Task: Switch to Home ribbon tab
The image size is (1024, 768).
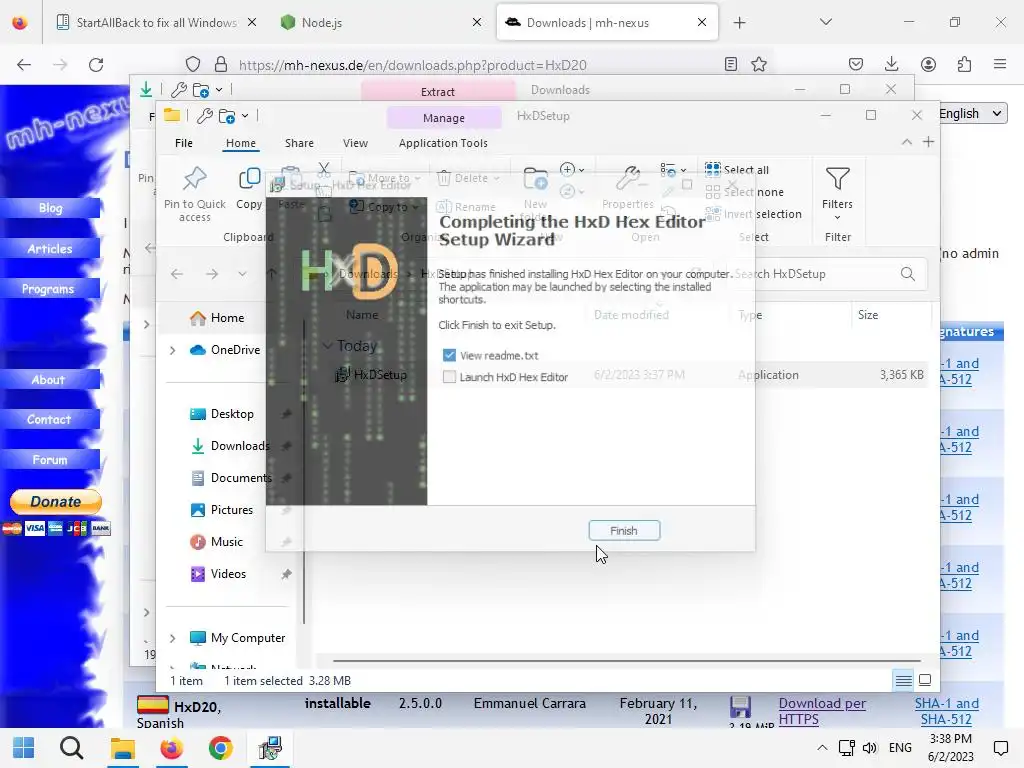Action: [241, 143]
